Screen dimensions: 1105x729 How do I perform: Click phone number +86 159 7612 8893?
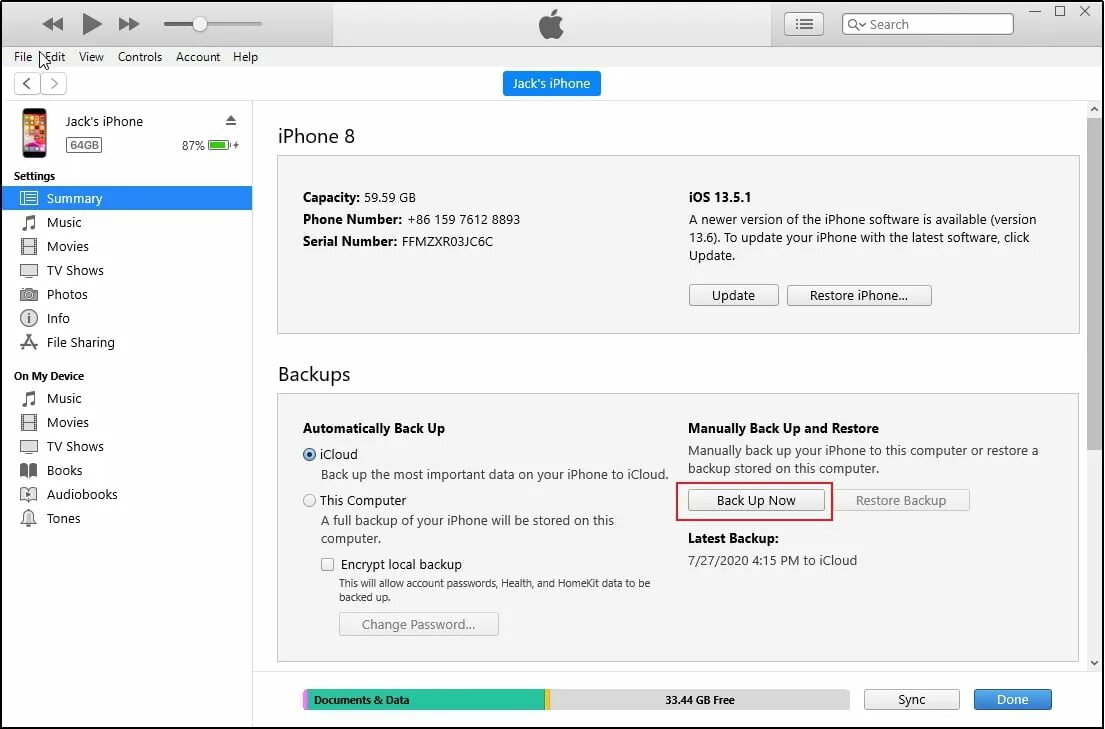(464, 220)
